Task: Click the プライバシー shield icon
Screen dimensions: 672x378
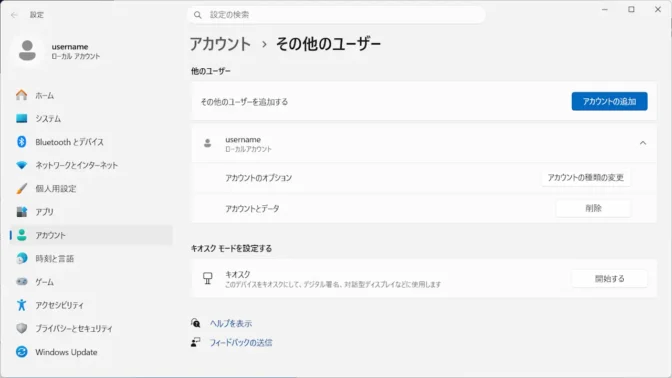Action: pyautogui.click(x=21, y=328)
